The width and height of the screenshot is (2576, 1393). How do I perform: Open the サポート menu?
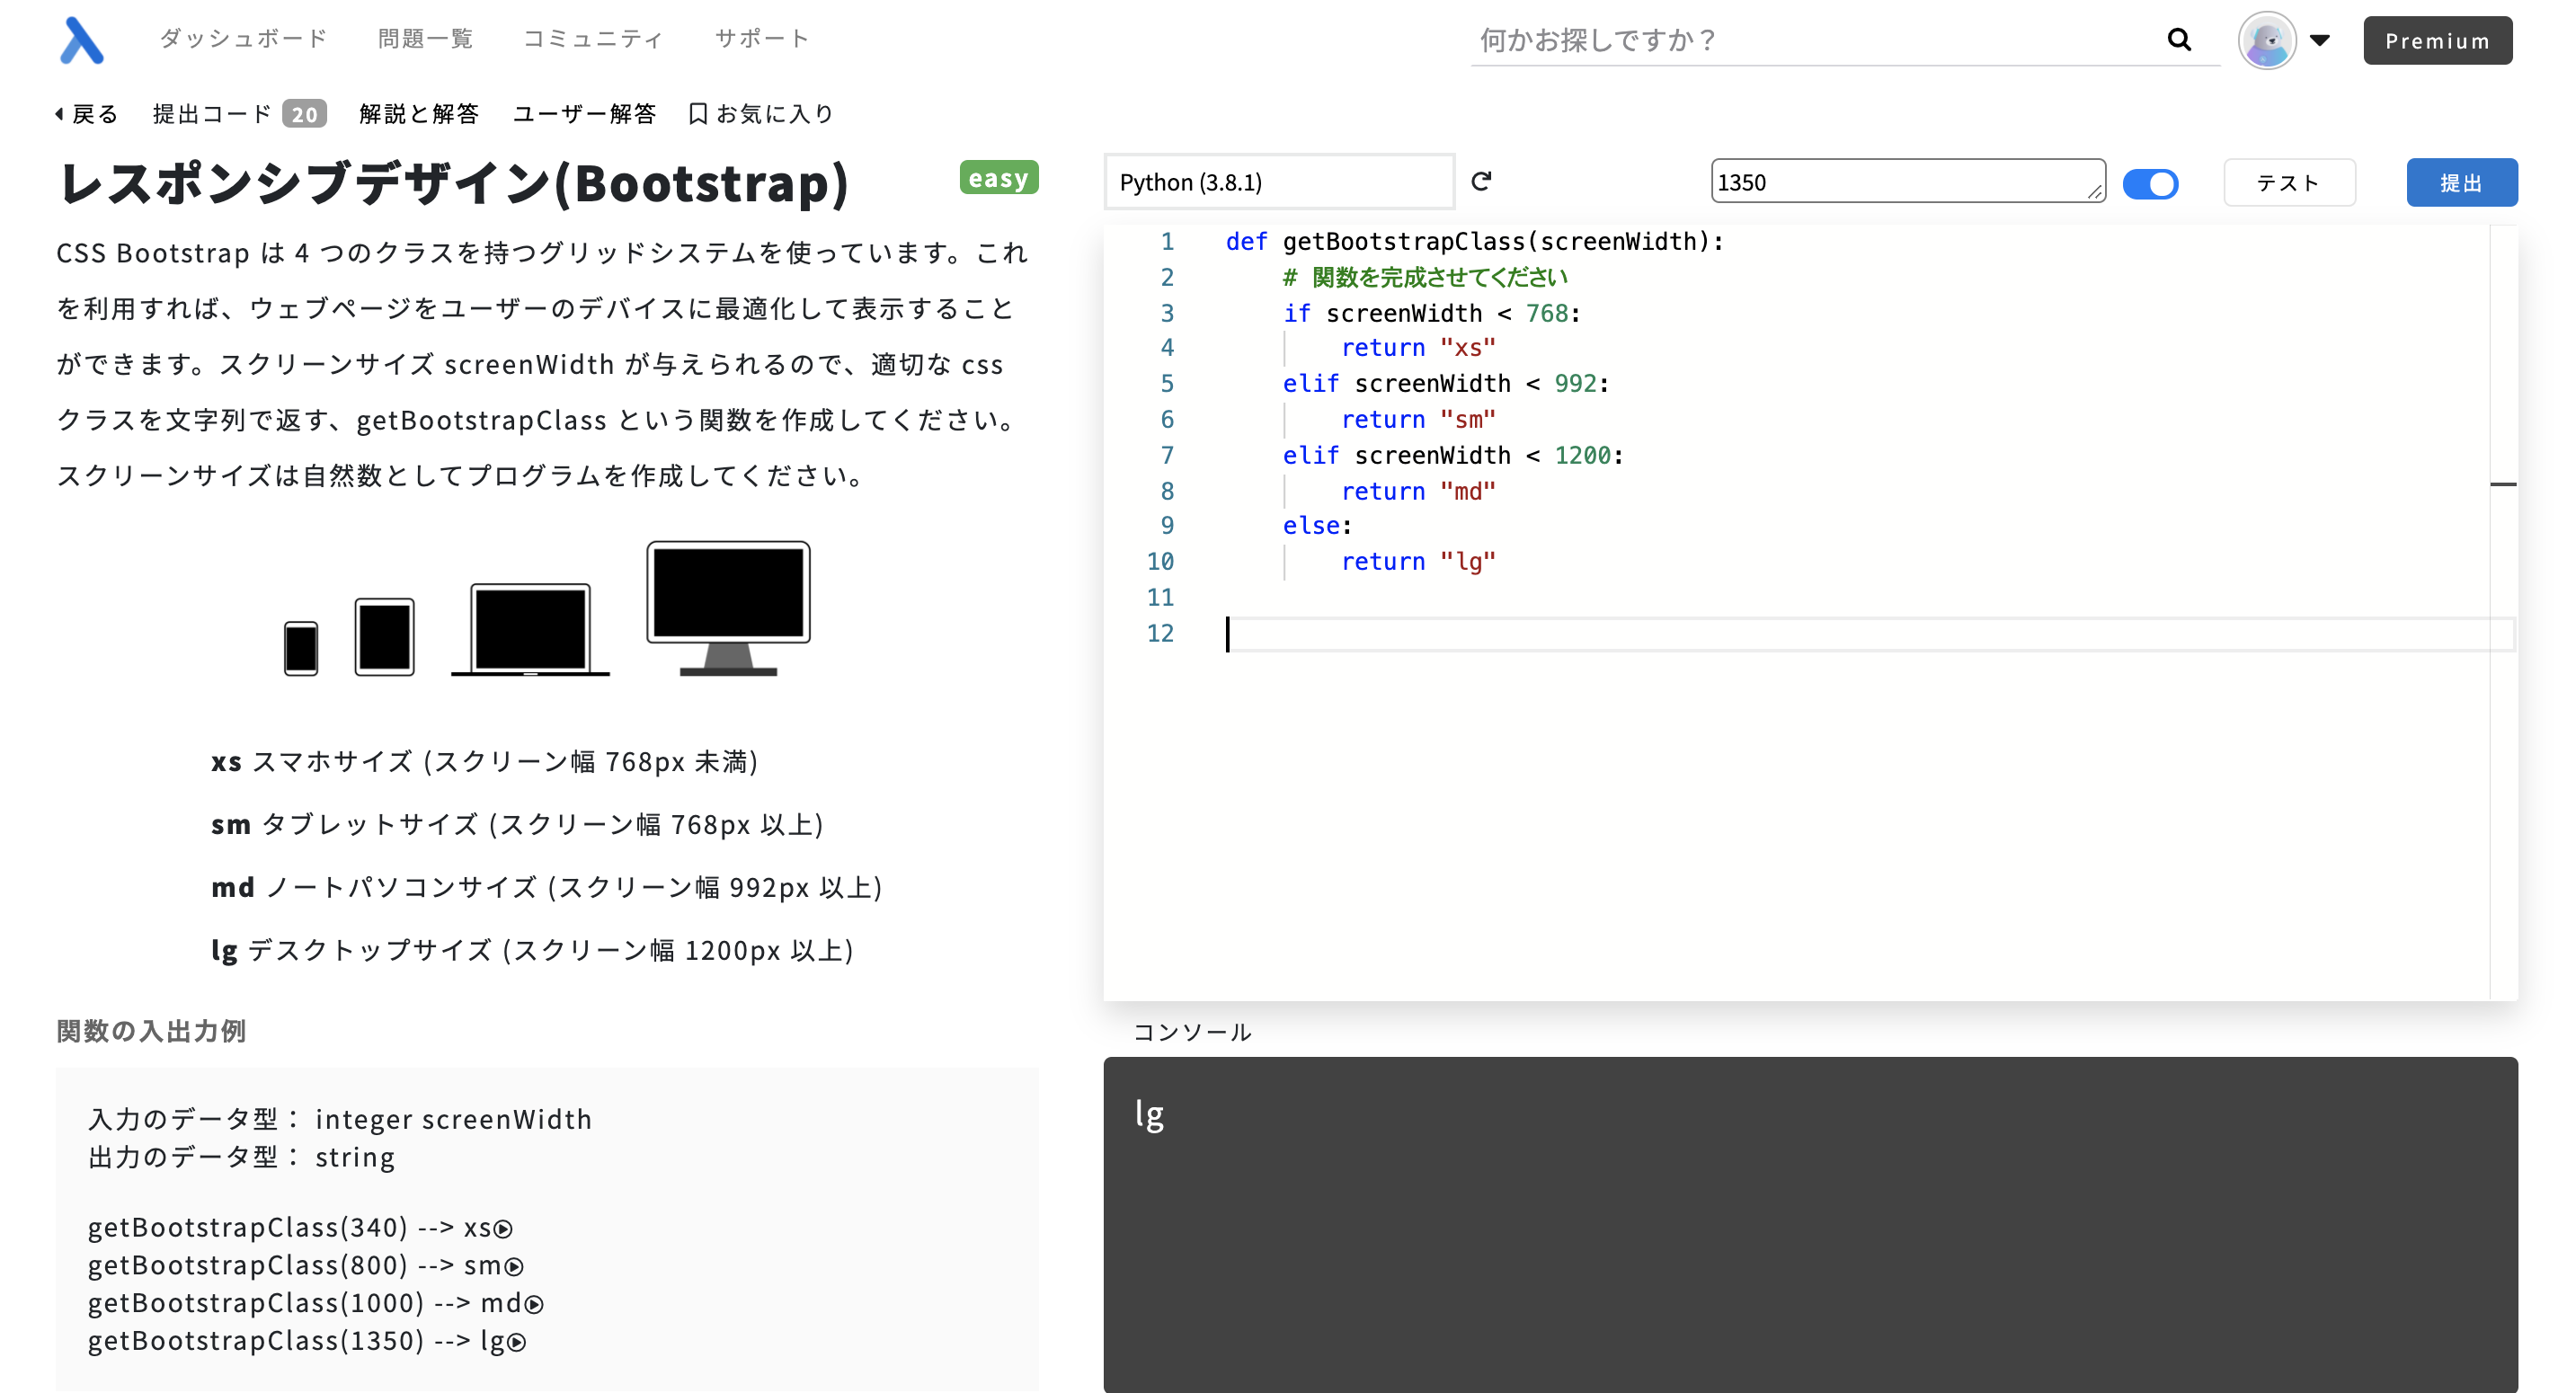point(762,38)
